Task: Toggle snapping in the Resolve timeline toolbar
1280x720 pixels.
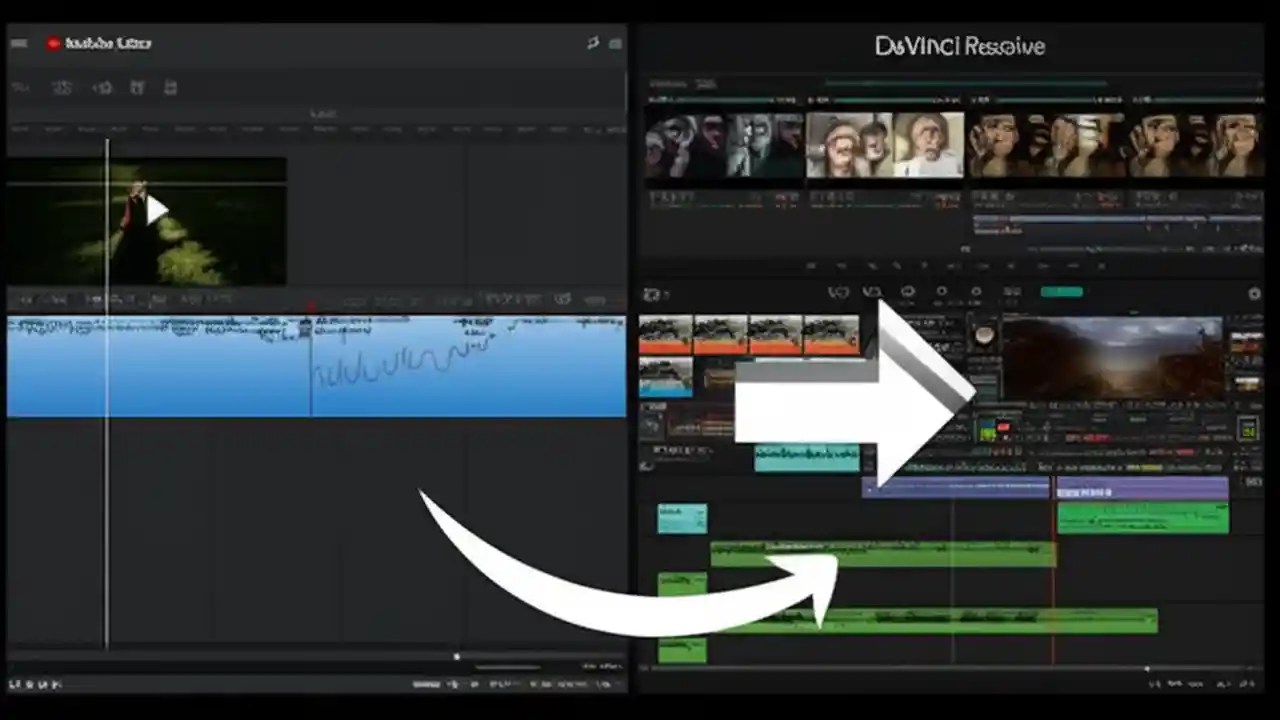Action: tap(908, 292)
